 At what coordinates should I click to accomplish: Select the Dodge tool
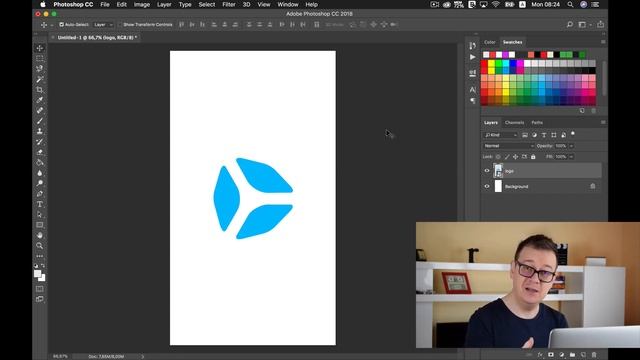[x=40, y=183]
